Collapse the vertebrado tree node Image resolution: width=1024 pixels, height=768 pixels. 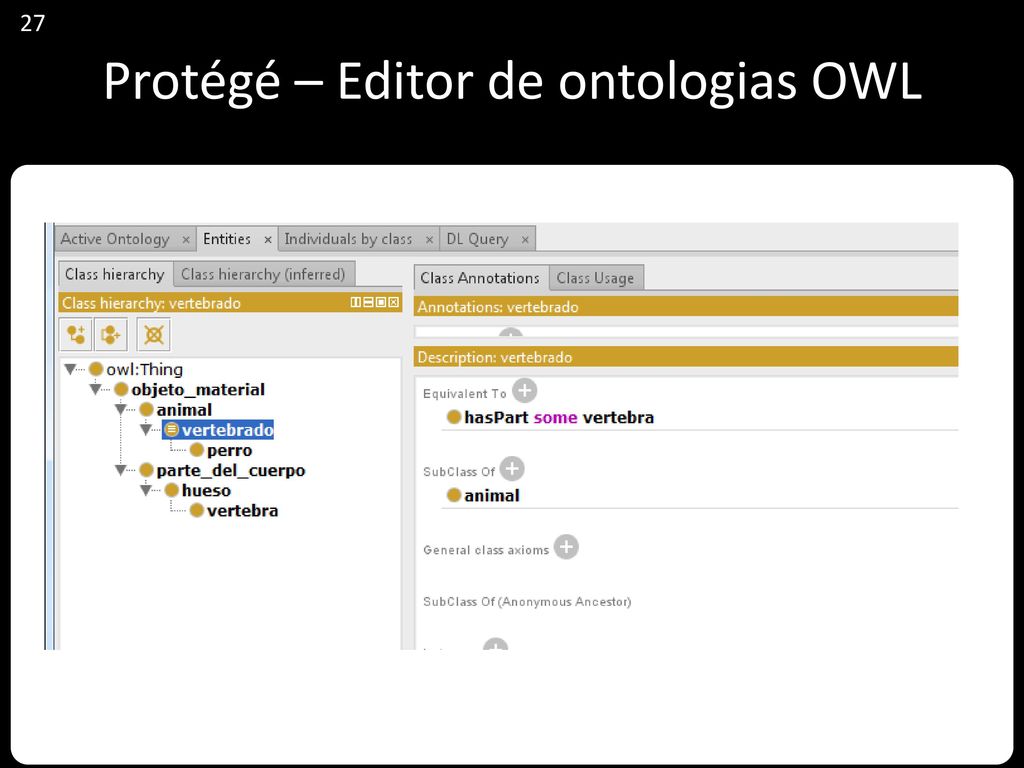tap(146, 430)
